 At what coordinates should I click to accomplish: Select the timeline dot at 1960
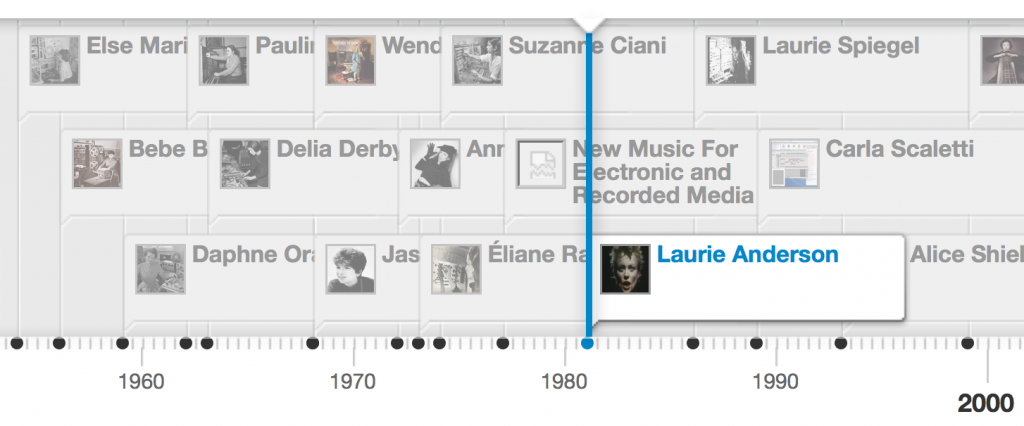pyautogui.click(x=122, y=344)
